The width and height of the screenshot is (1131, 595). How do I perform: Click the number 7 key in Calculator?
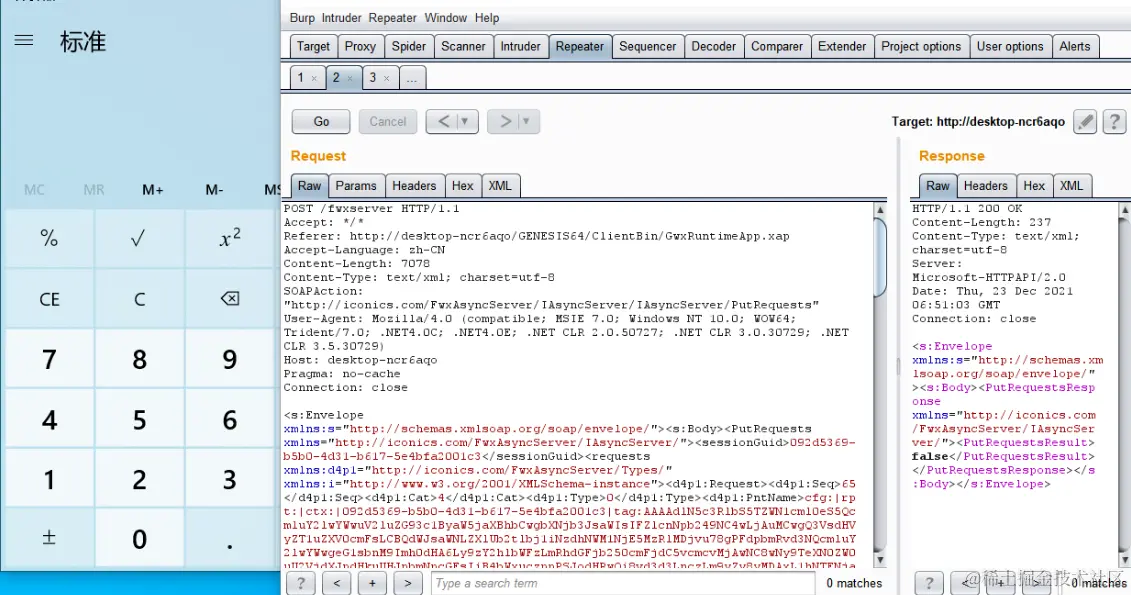pos(49,358)
